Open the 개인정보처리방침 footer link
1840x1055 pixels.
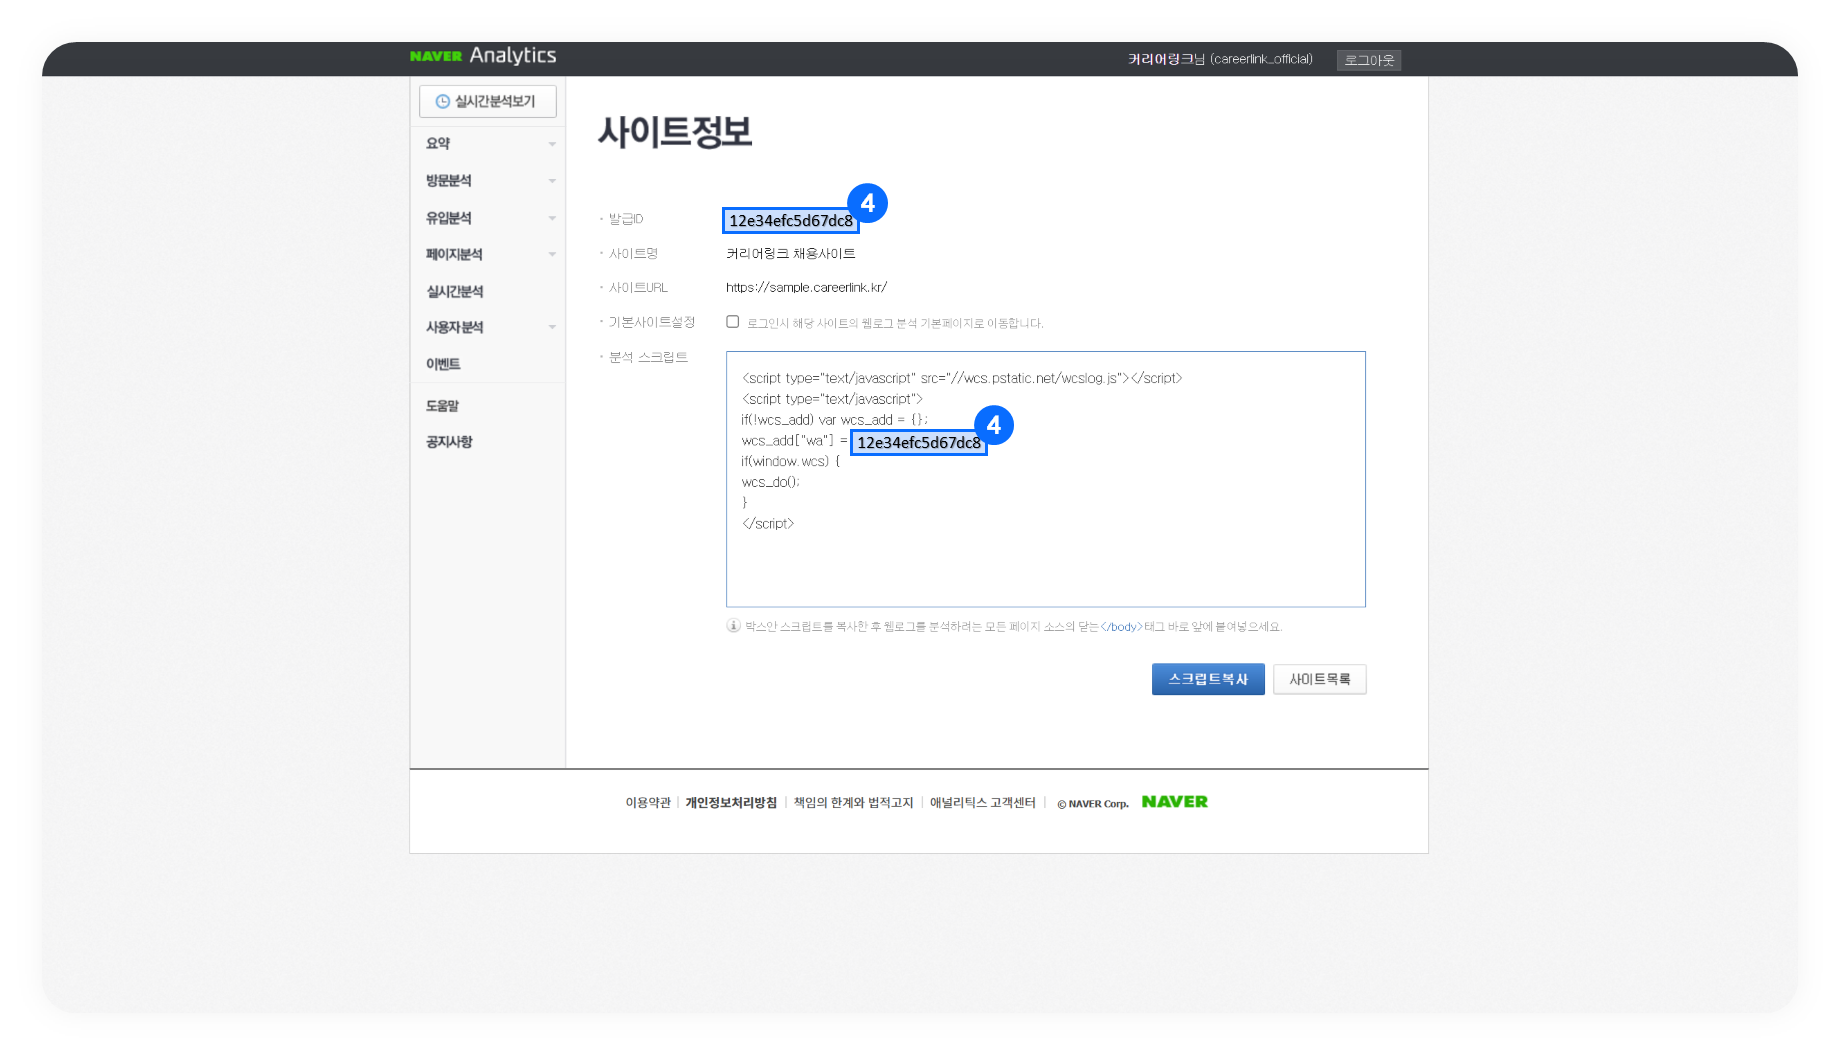(x=731, y=803)
